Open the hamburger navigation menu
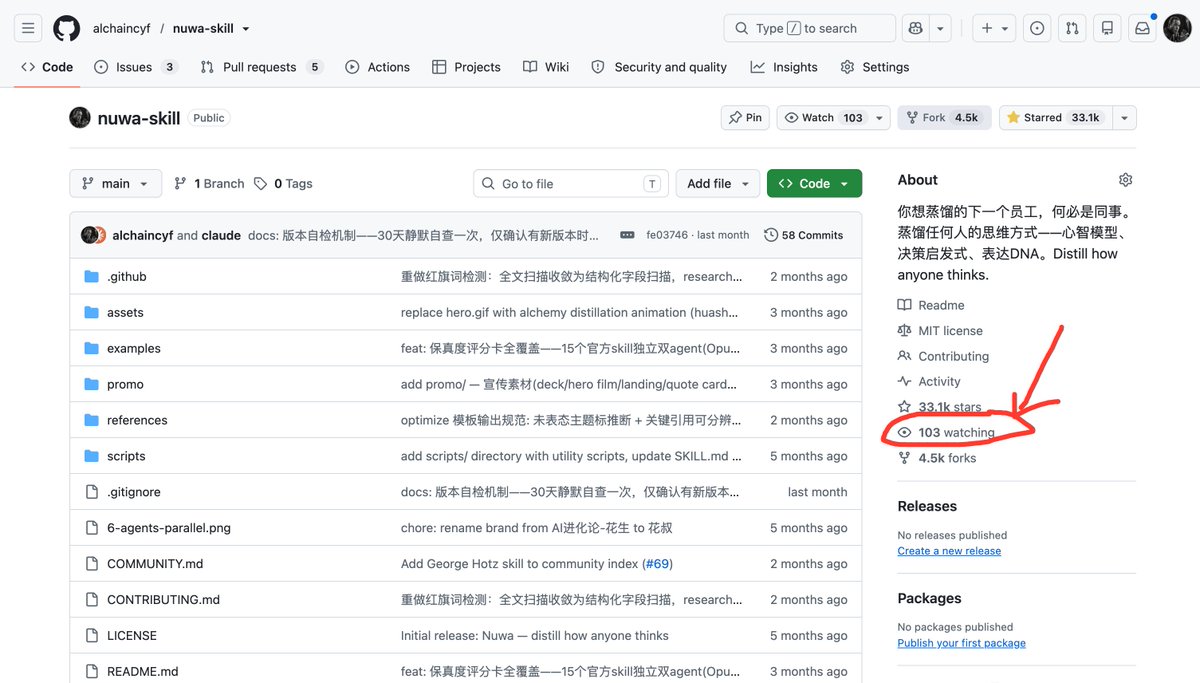 point(28,28)
